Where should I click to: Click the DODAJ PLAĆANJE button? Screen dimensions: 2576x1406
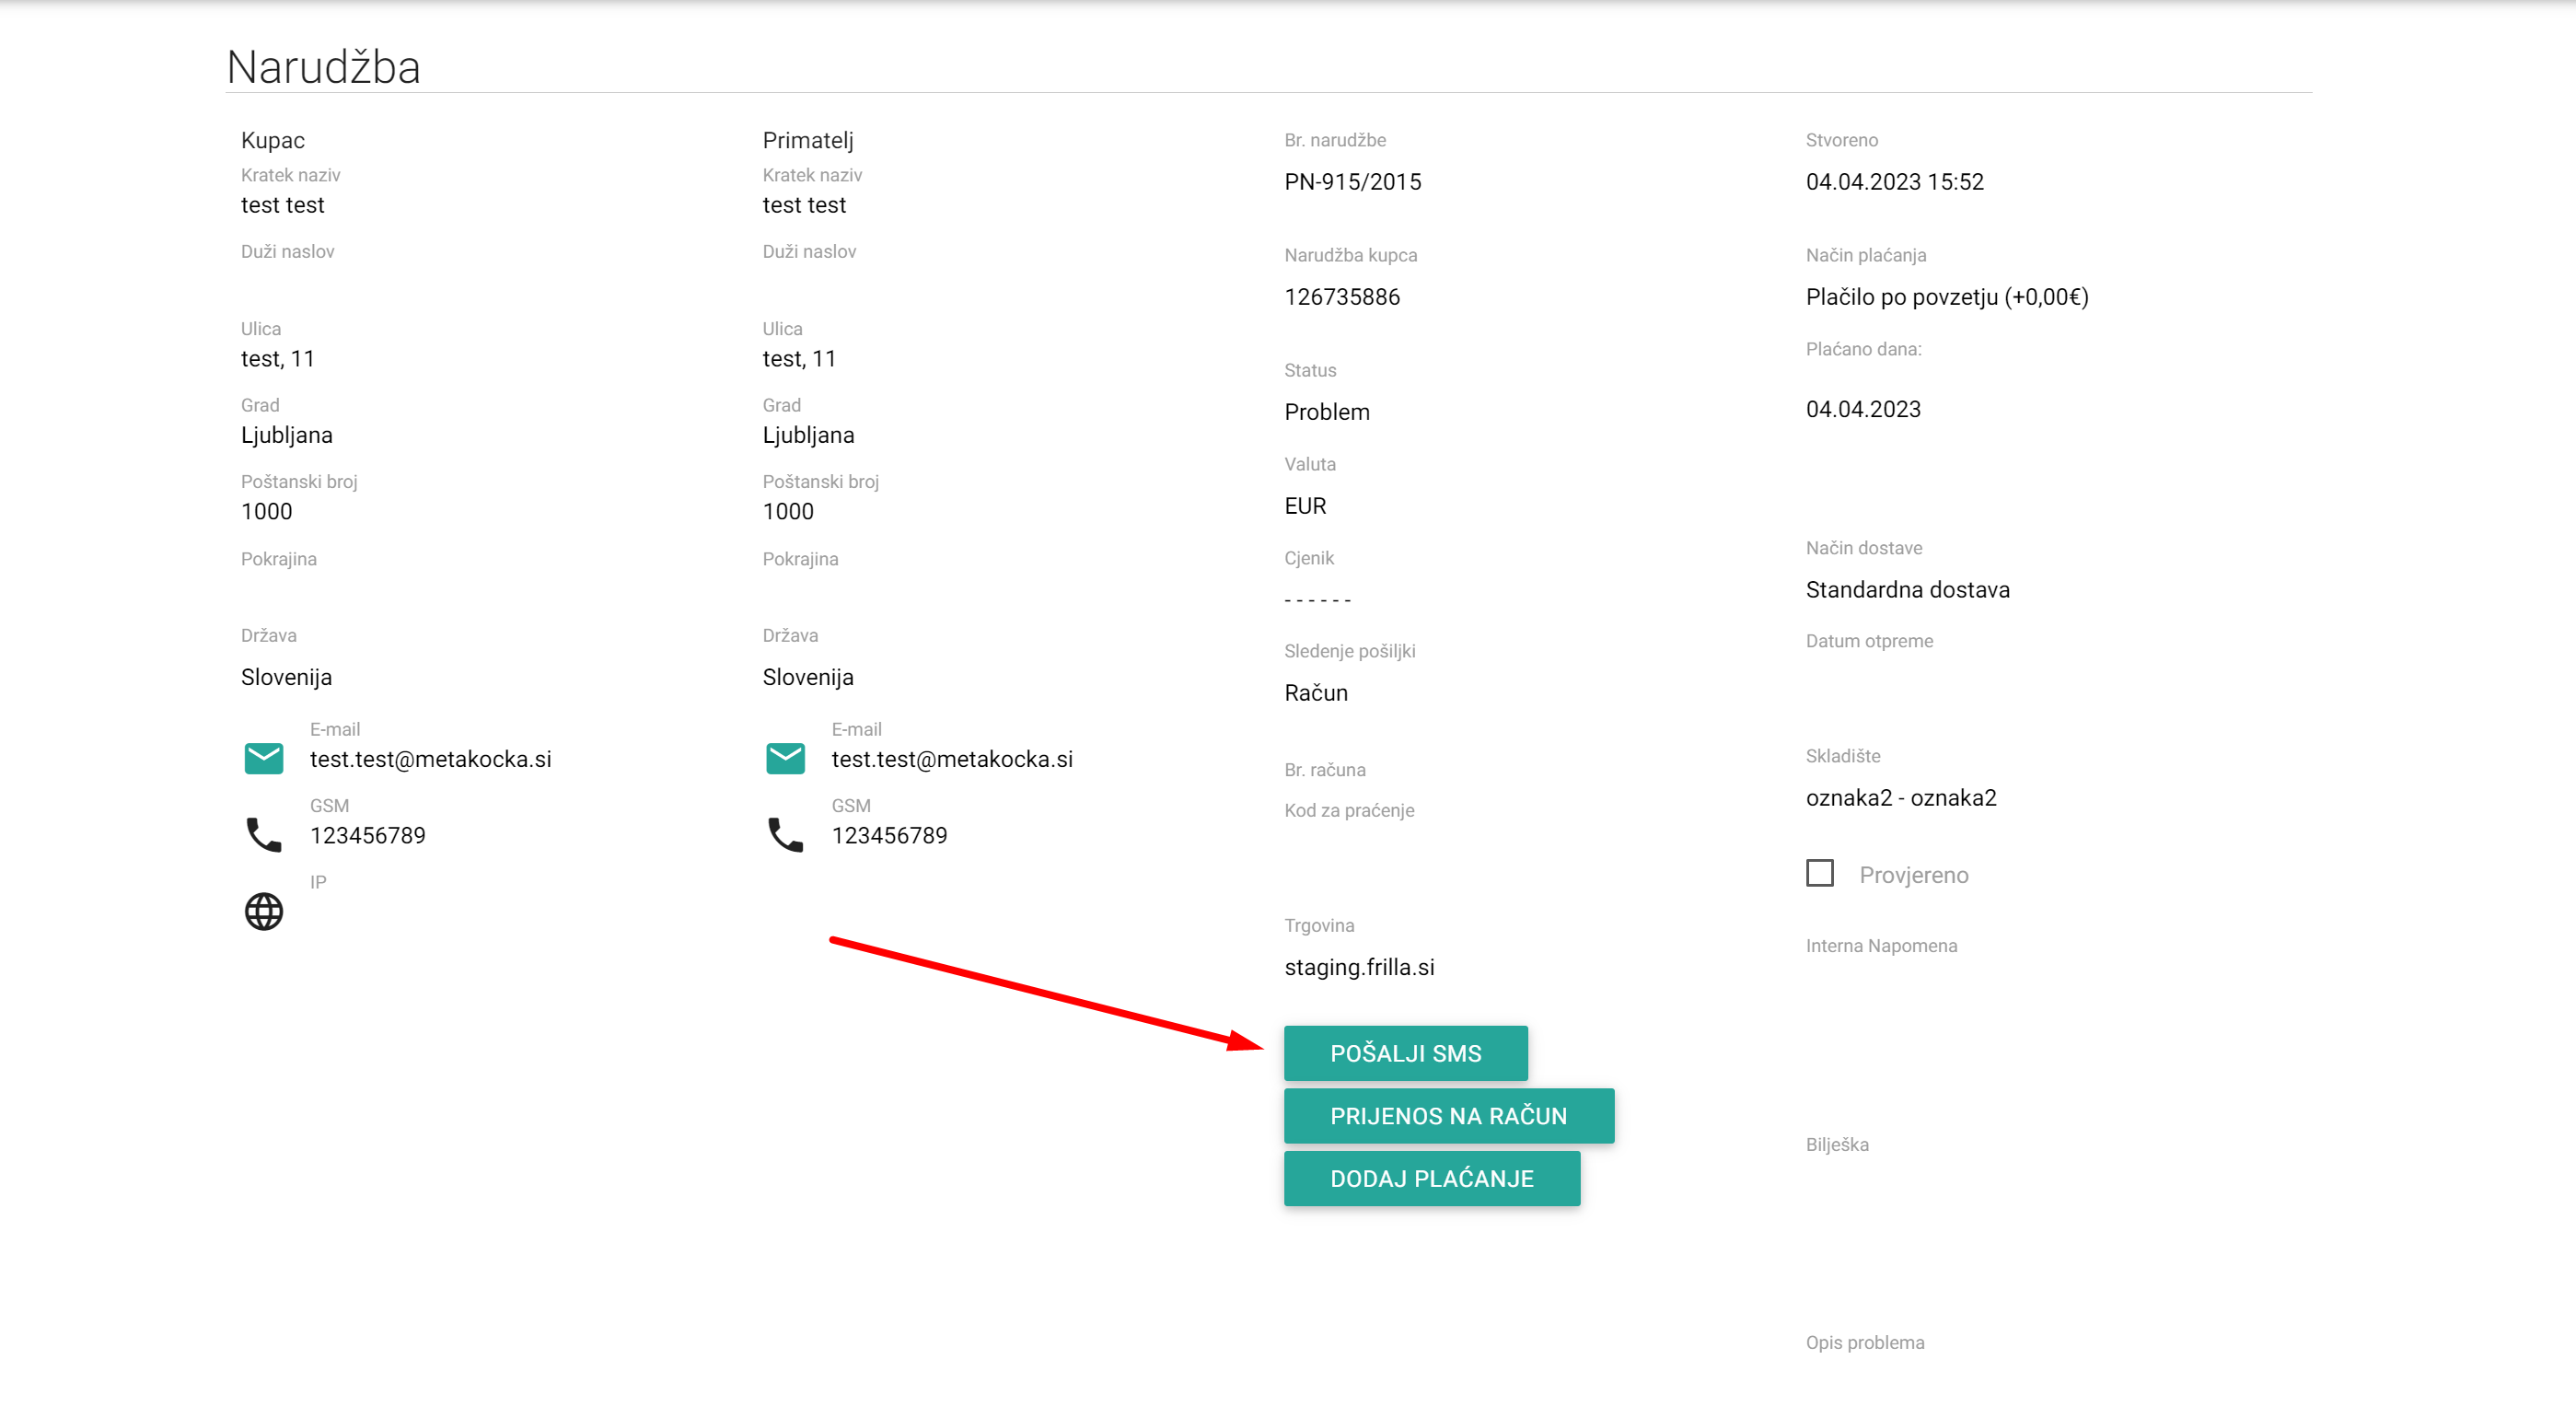pos(1431,1178)
